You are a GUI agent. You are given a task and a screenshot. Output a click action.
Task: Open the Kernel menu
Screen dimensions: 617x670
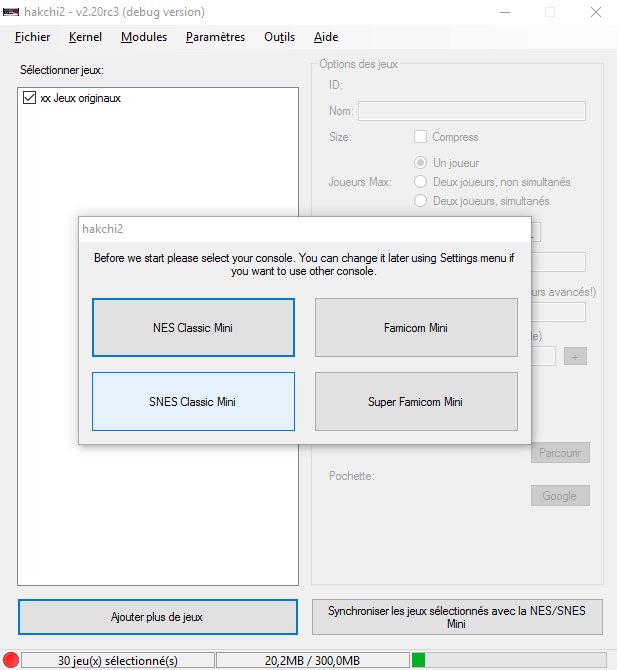(86, 37)
